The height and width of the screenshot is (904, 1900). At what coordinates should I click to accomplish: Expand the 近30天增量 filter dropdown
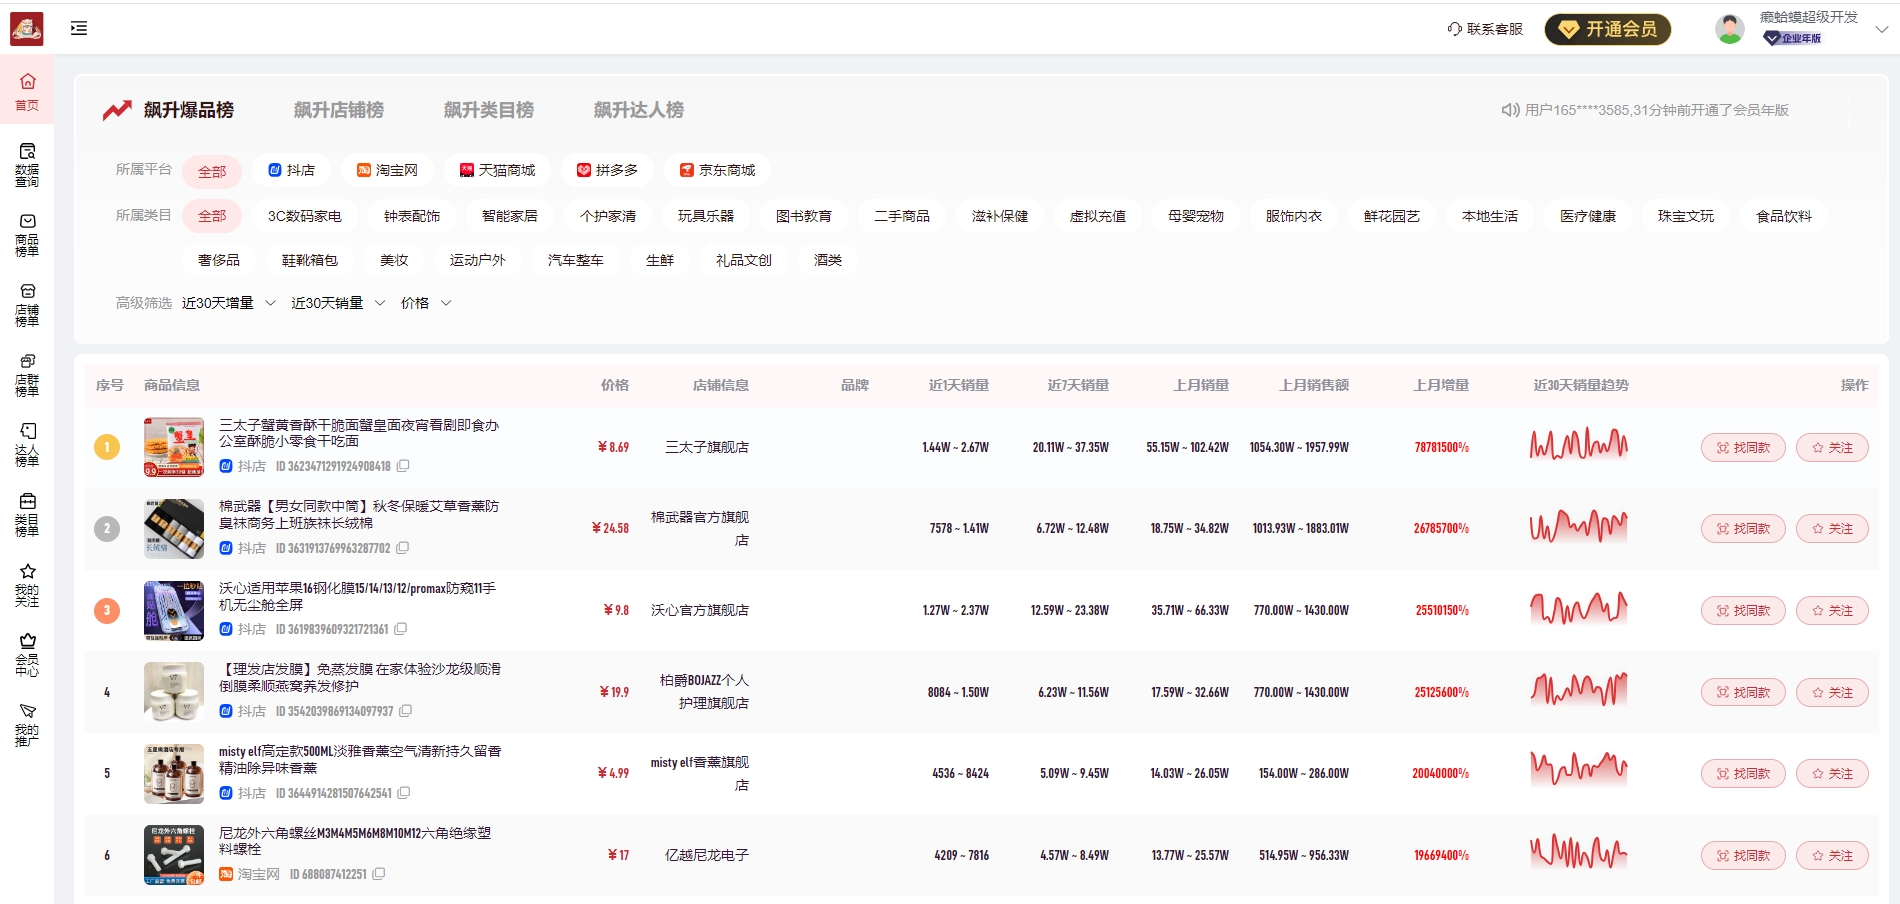[x=228, y=302]
